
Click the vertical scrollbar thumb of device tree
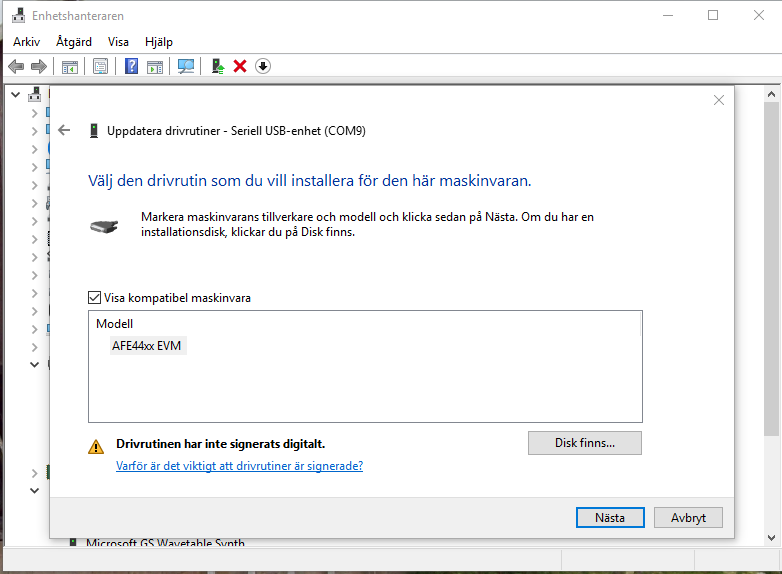[771, 269]
